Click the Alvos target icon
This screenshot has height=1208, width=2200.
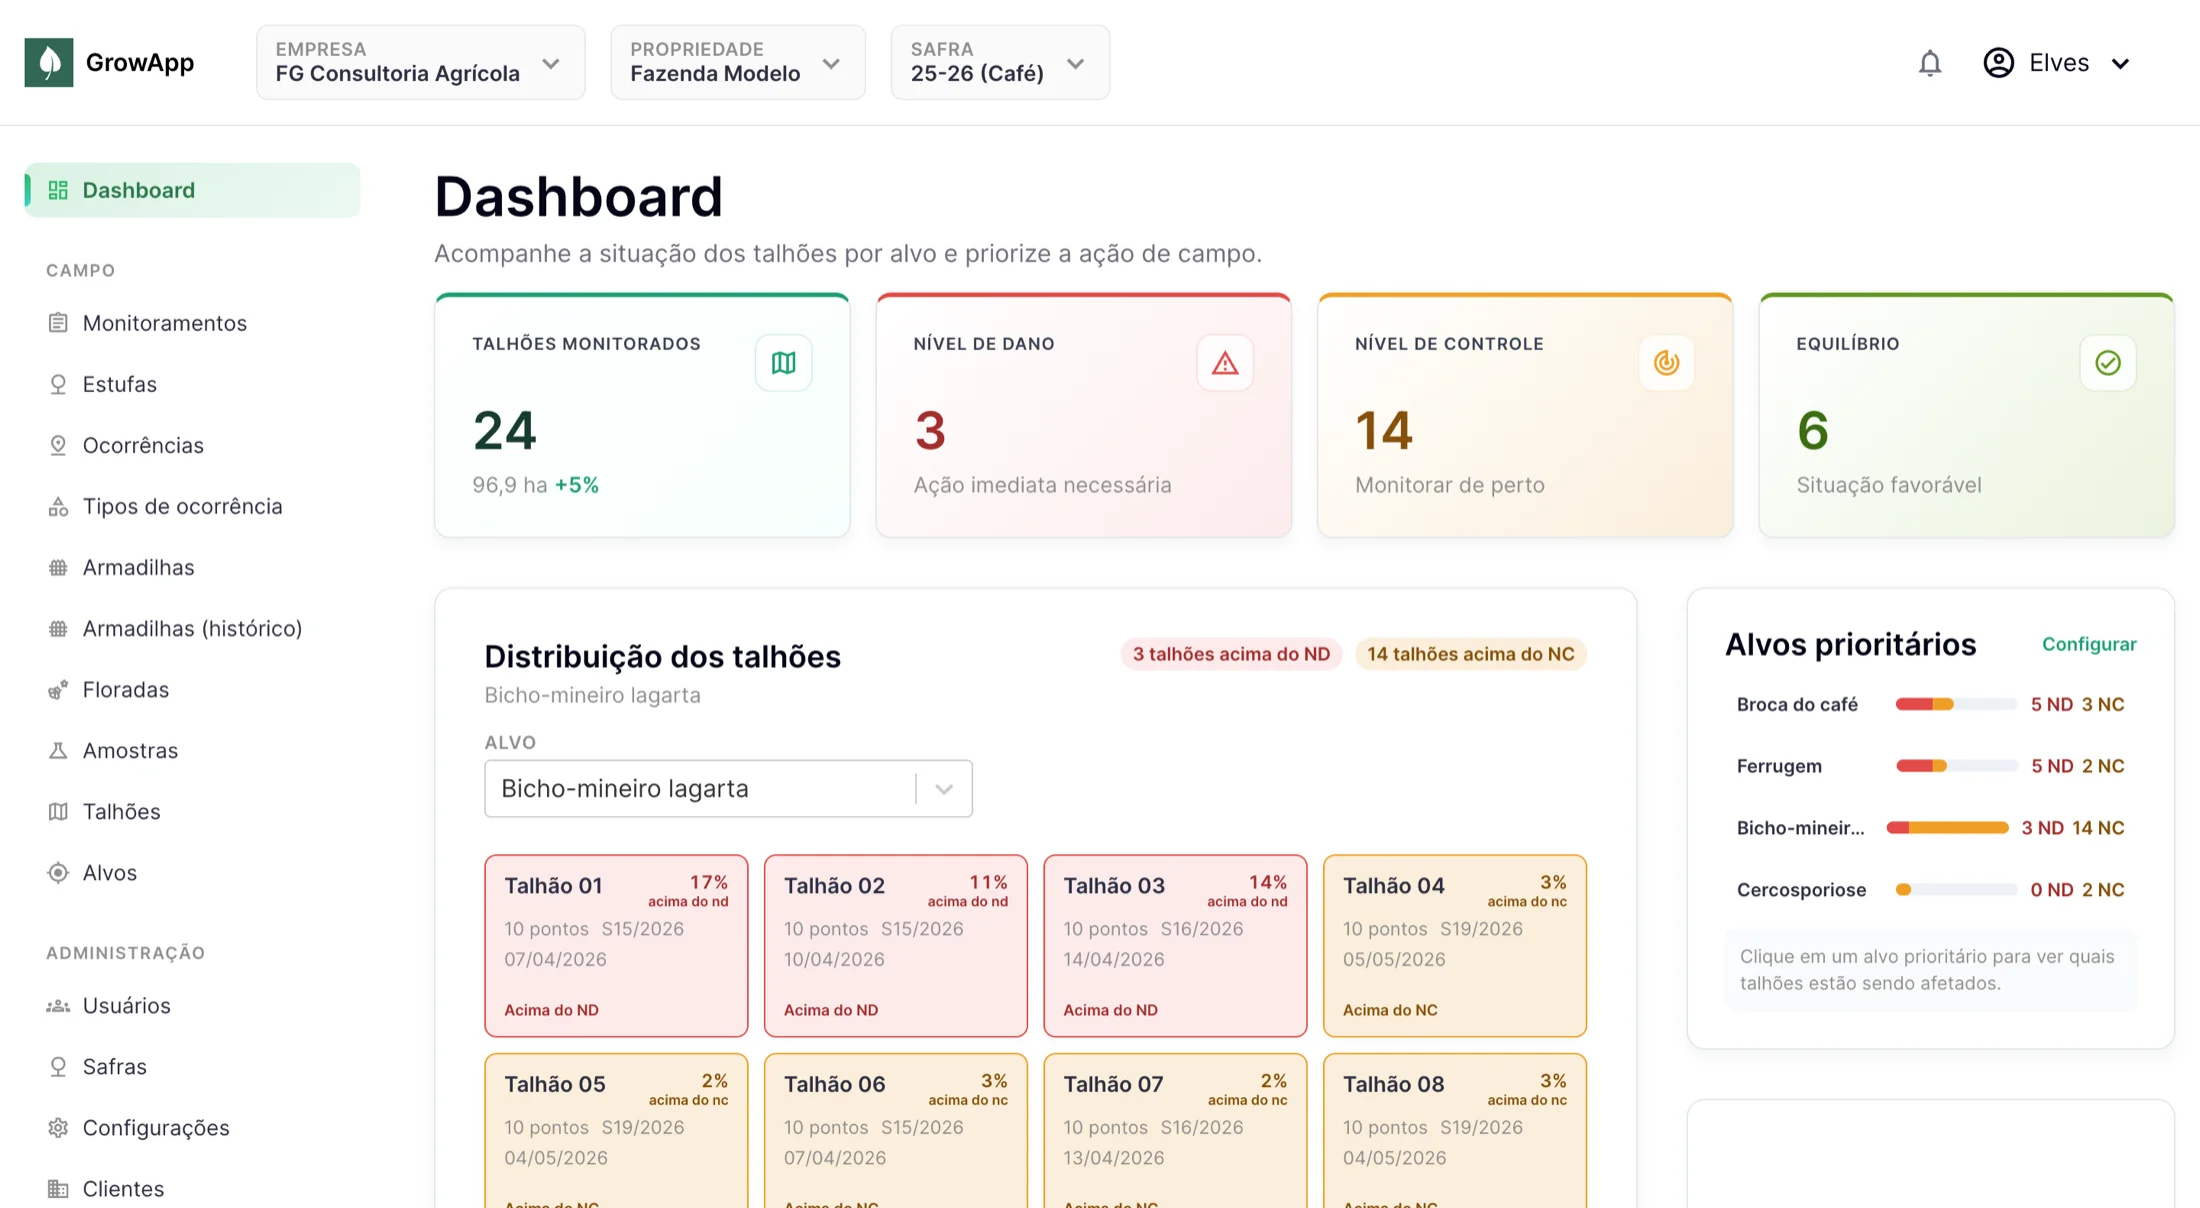[58, 872]
